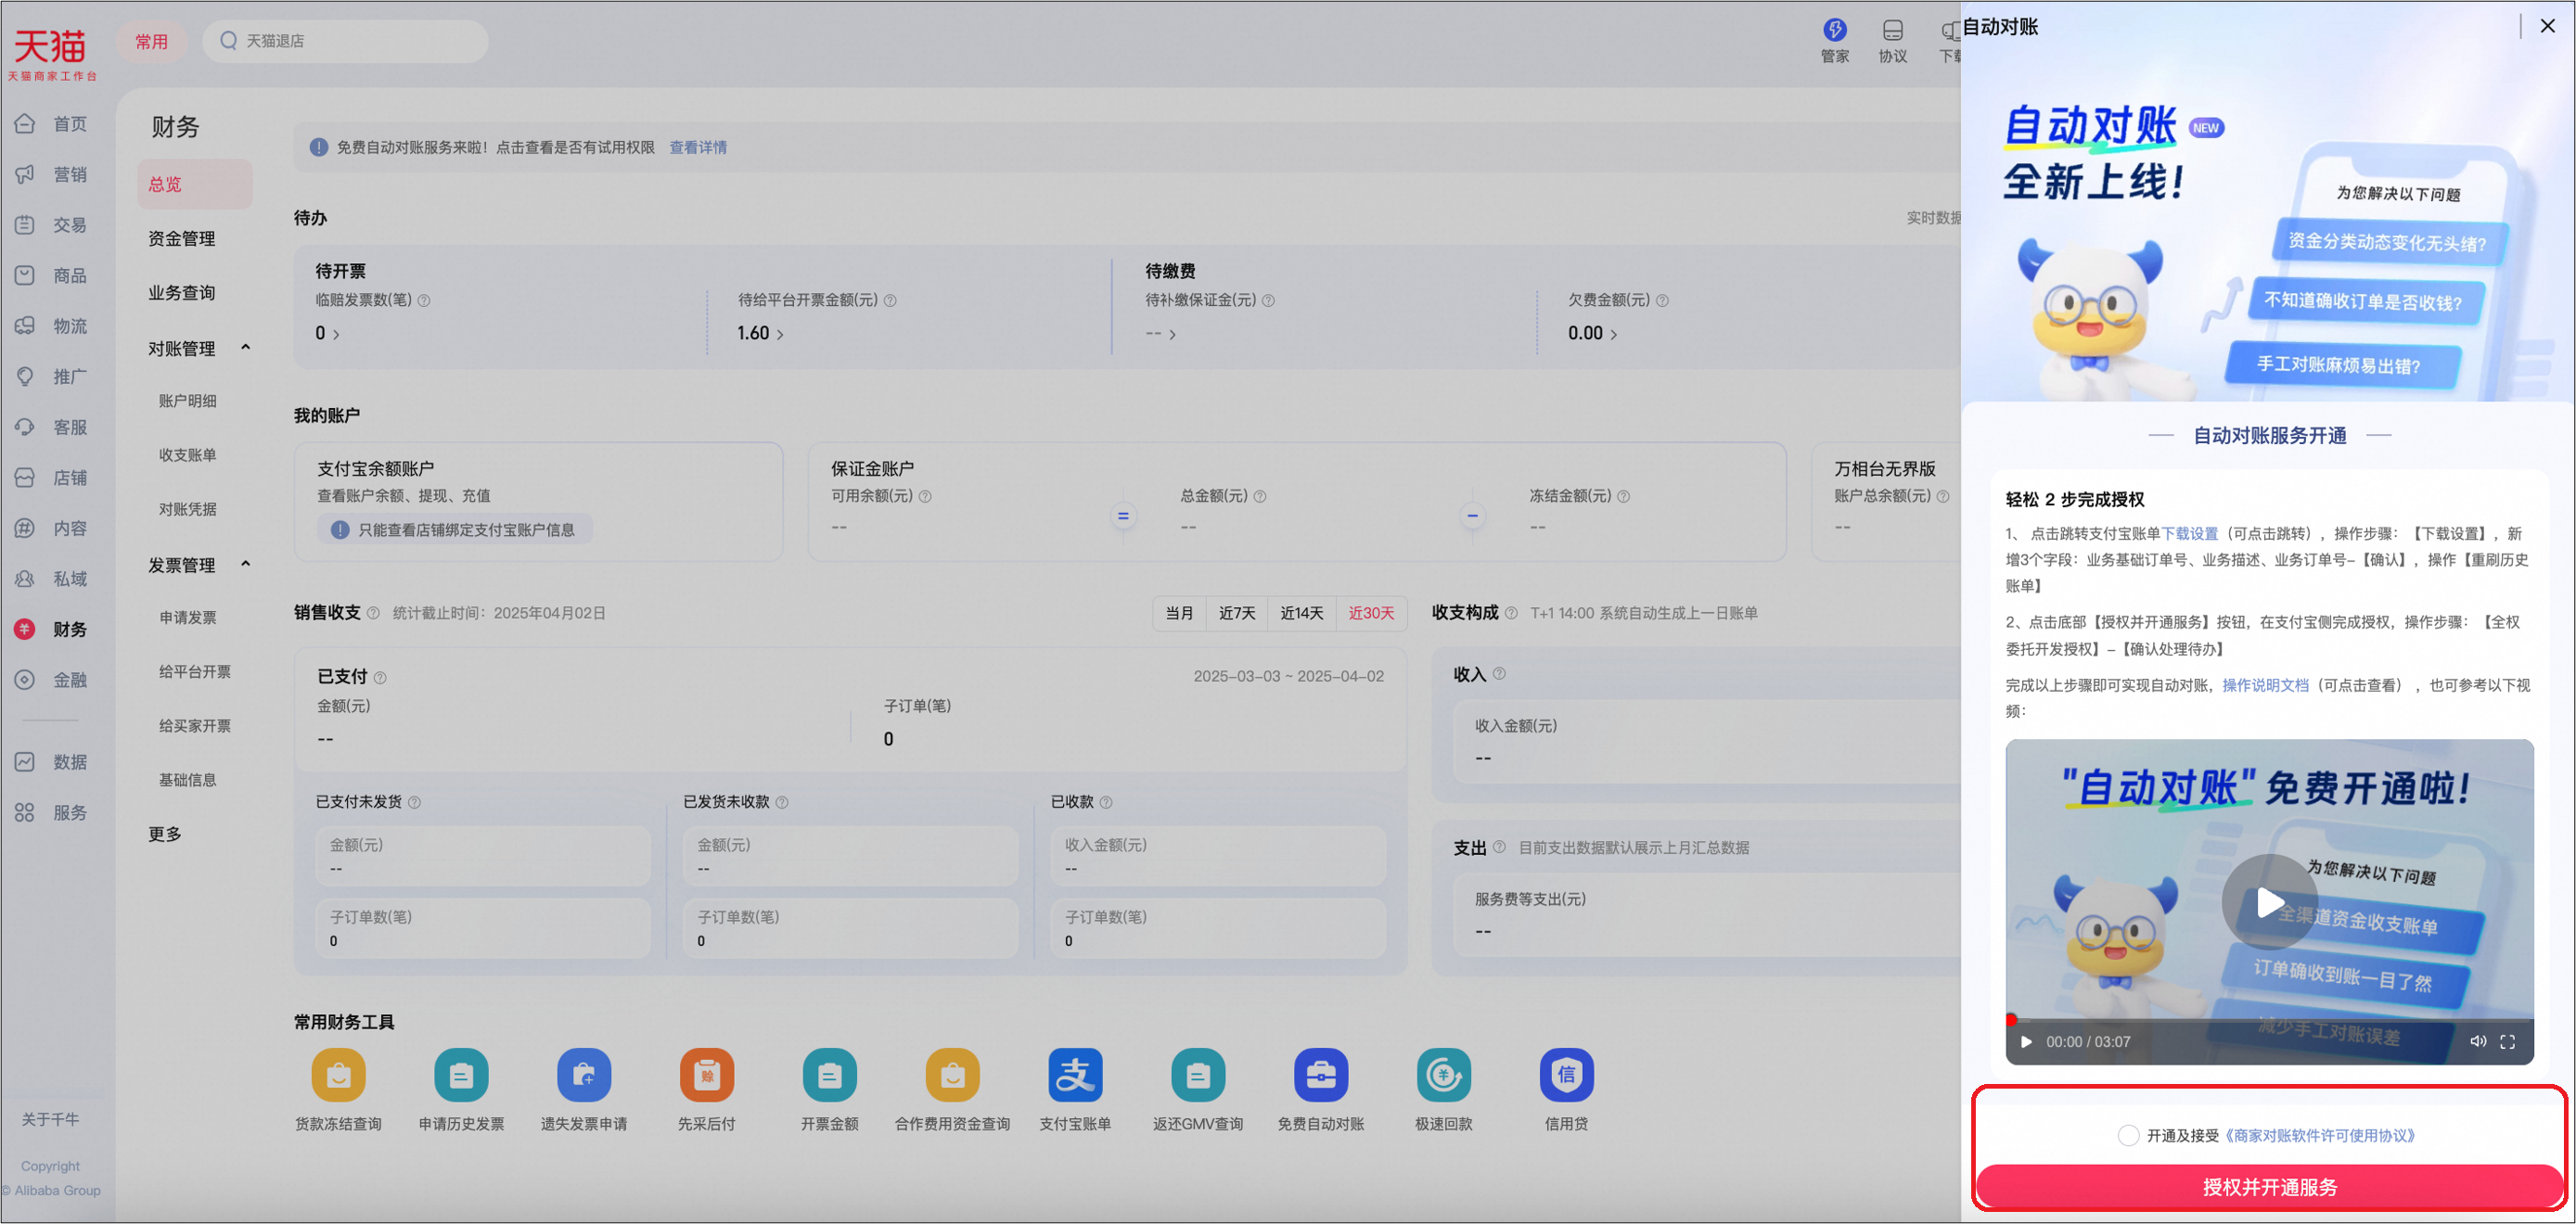Click the 协议 icon in top bar
The width and height of the screenshot is (2576, 1224).
pyautogui.click(x=1893, y=30)
